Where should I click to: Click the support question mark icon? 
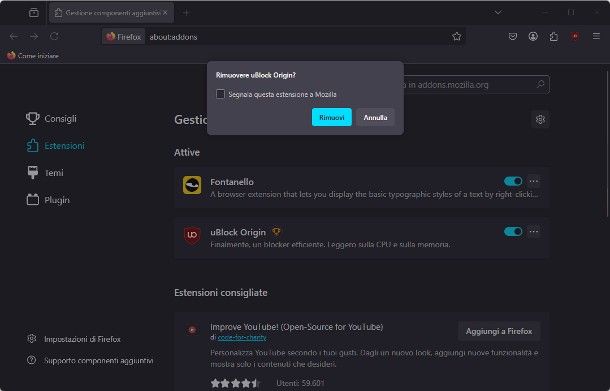(32, 360)
